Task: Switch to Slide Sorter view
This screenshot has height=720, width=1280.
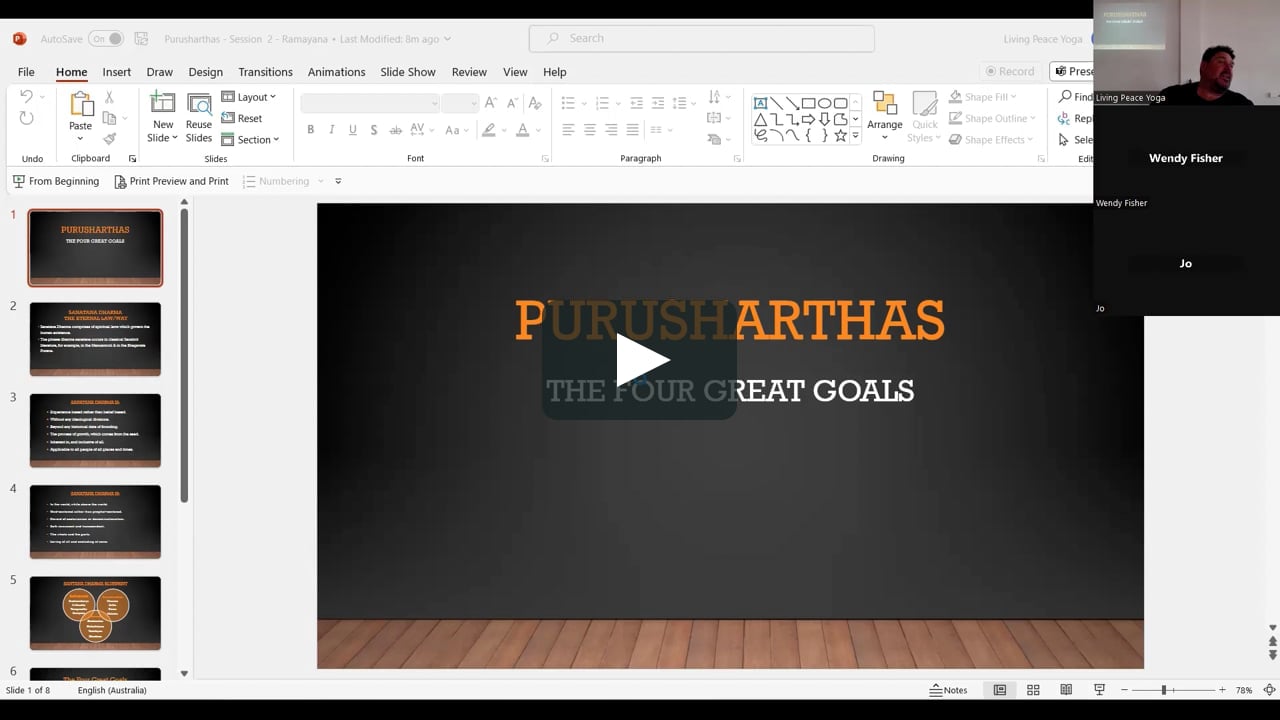Action: tap(1033, 690)
